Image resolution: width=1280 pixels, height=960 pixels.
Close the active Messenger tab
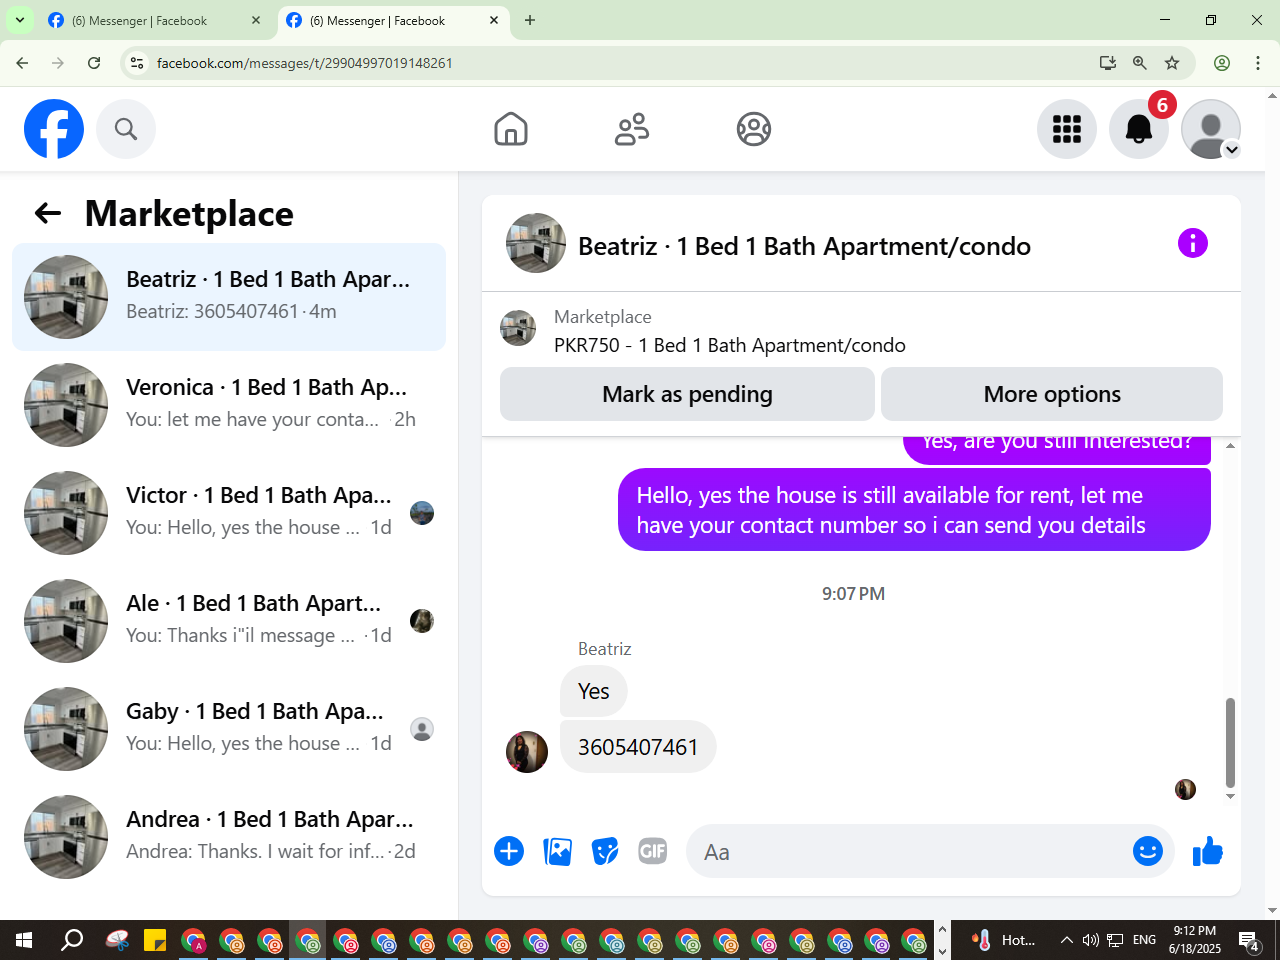tap(494, 20)
